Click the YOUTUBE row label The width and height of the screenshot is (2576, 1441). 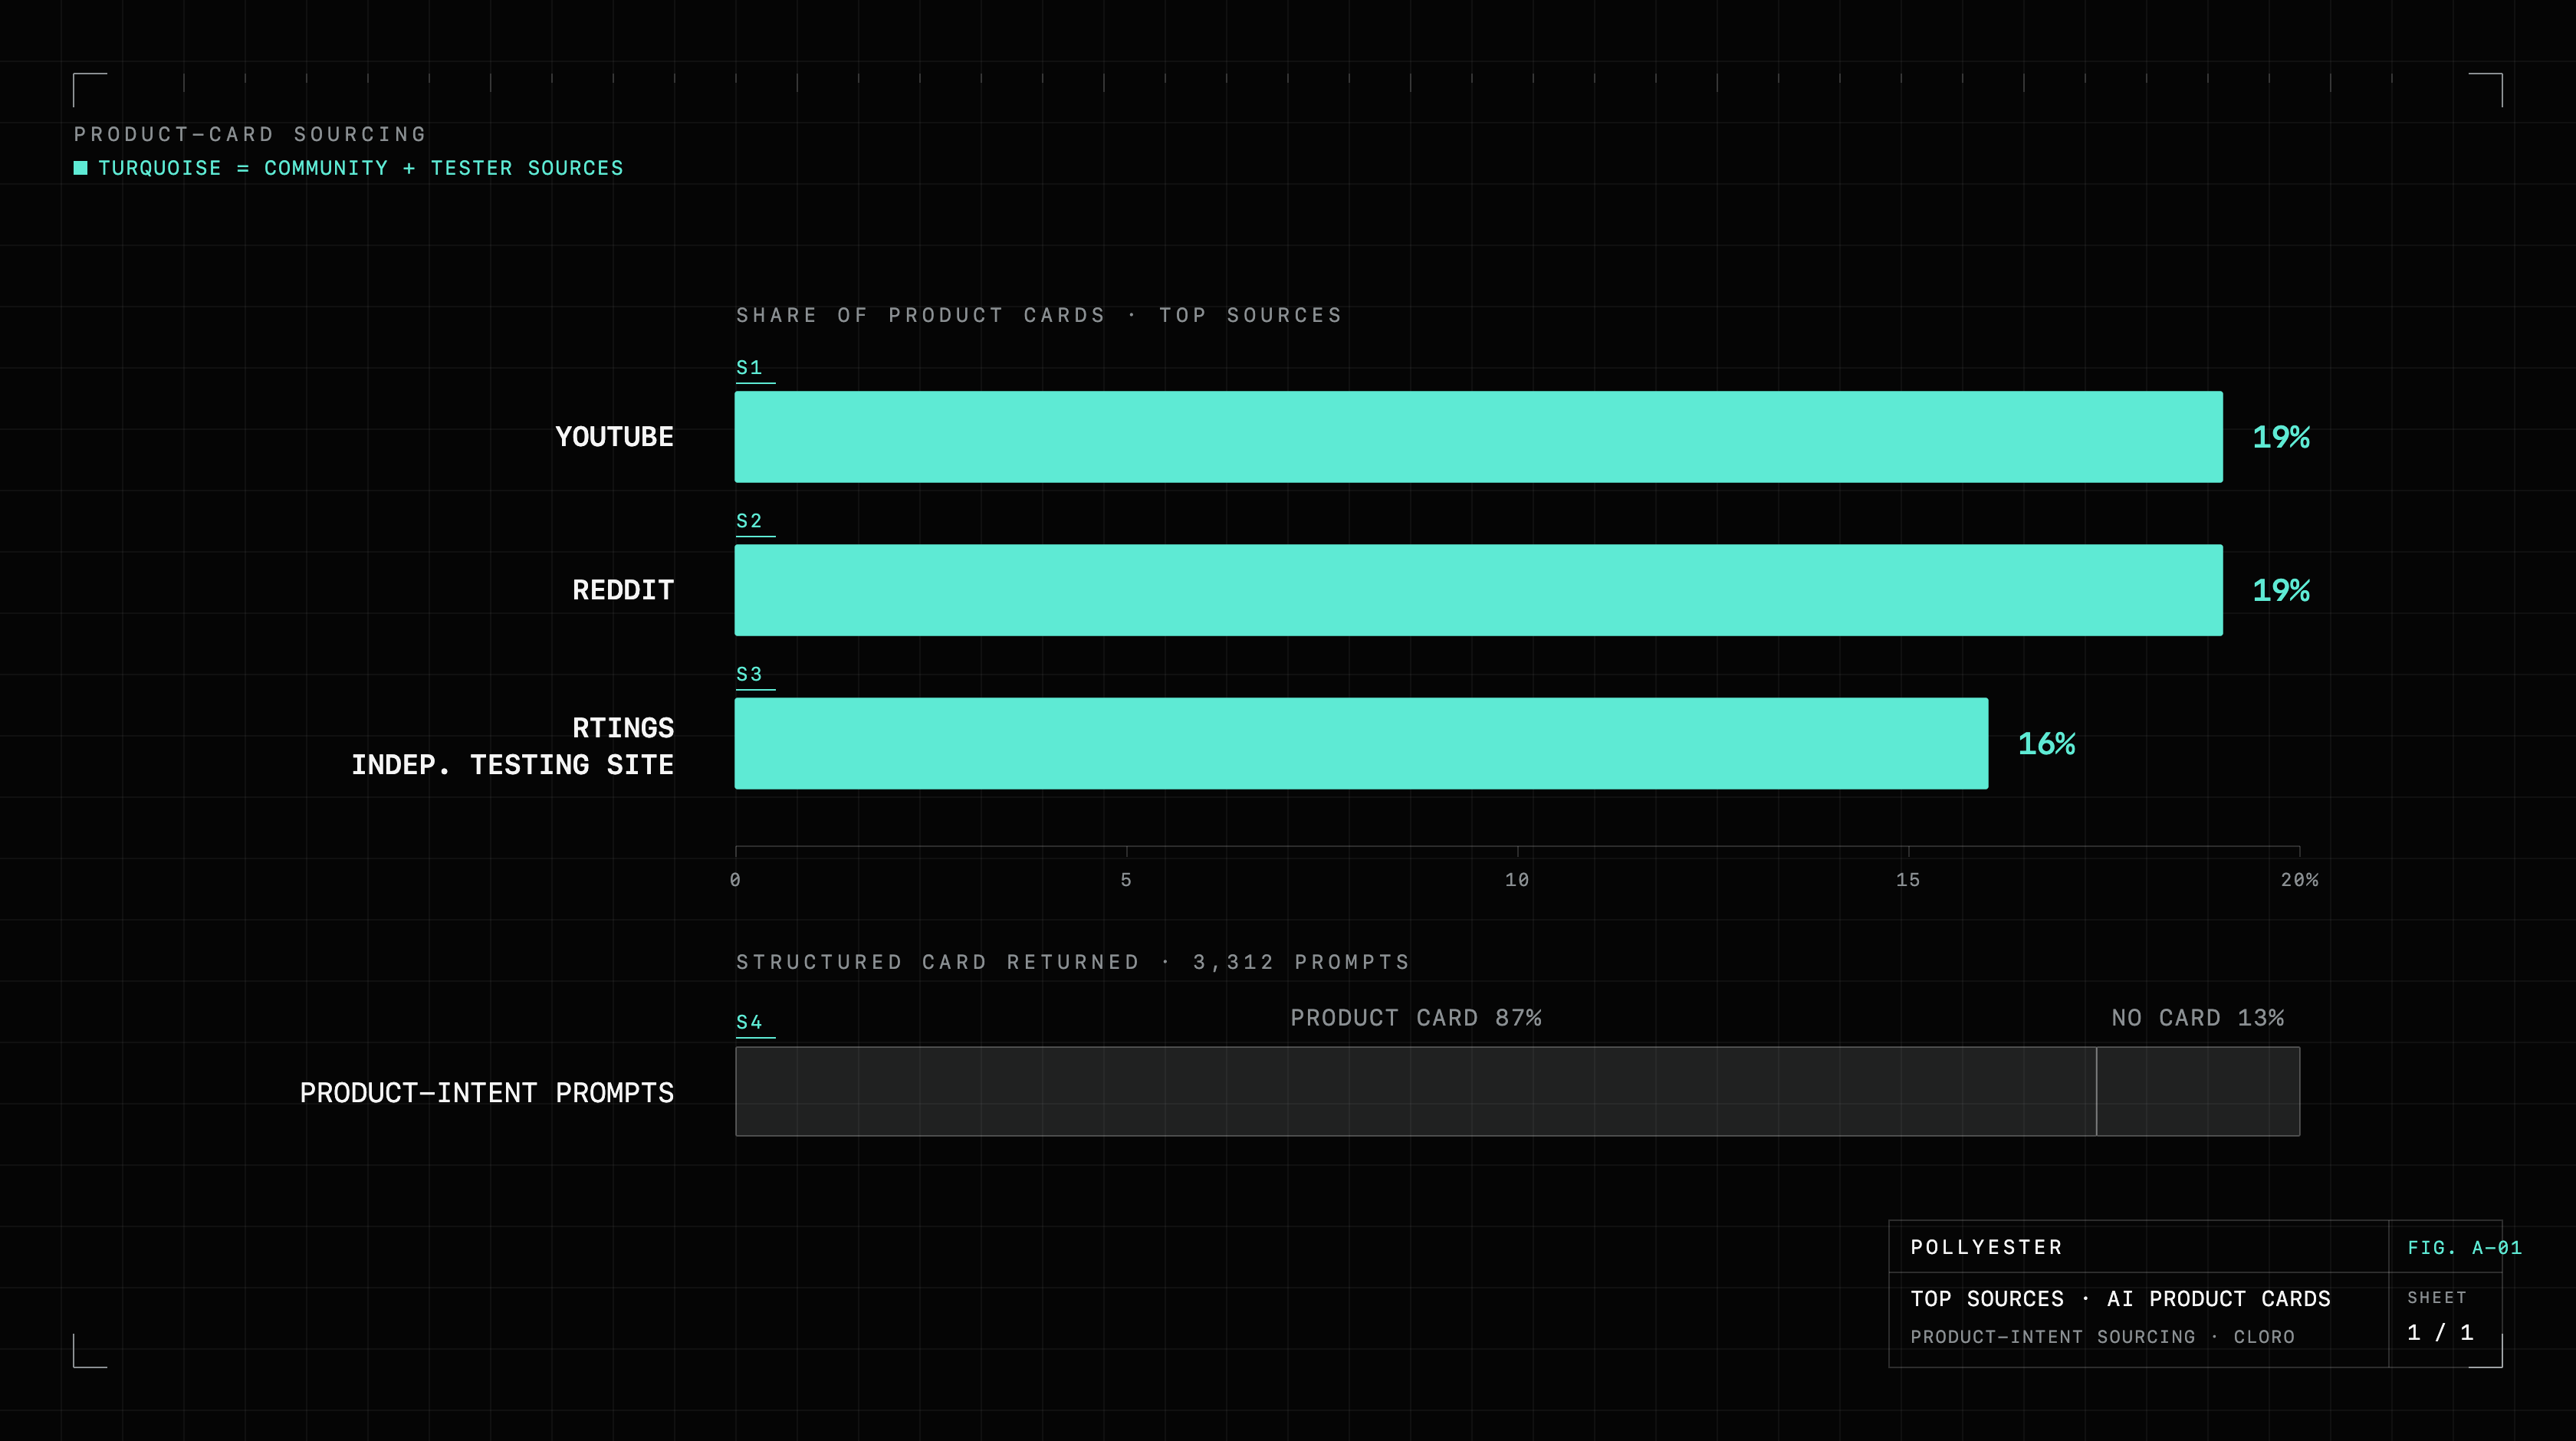pos(614,437)
